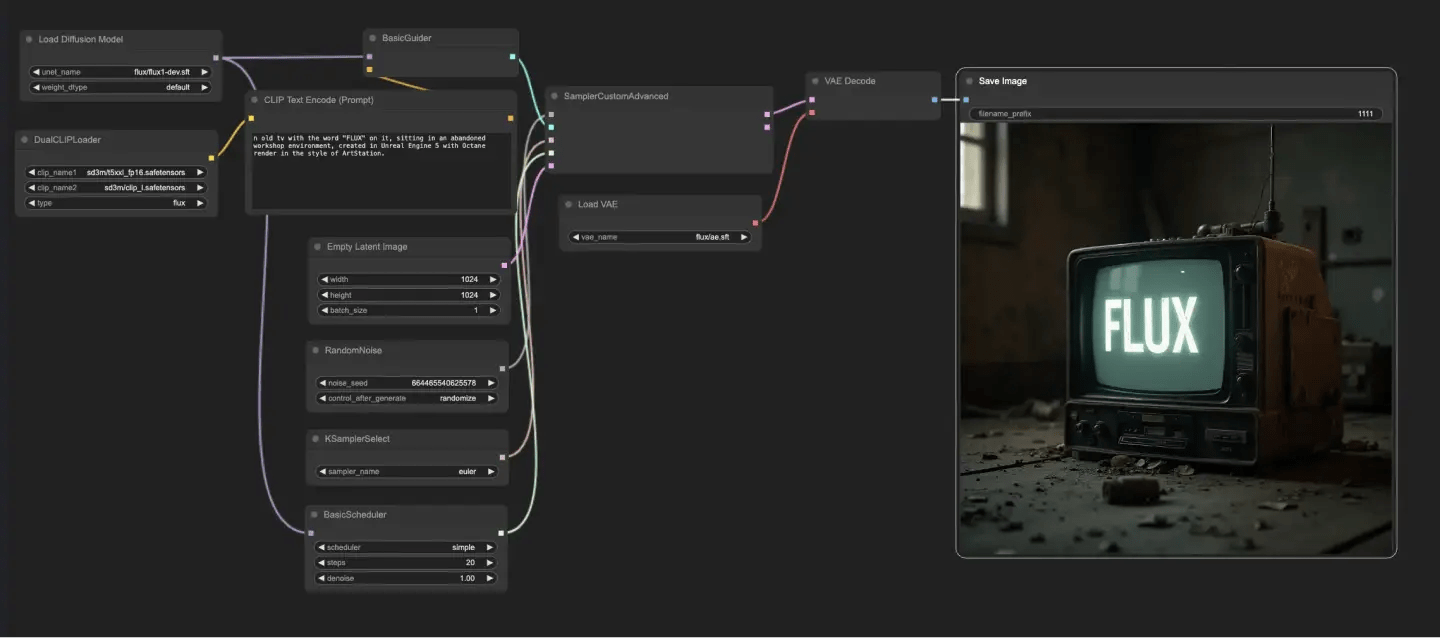Decrease noise_seed with its left arrow
The width and height of the screenshot is (1440, 638).
pos(322,382)
